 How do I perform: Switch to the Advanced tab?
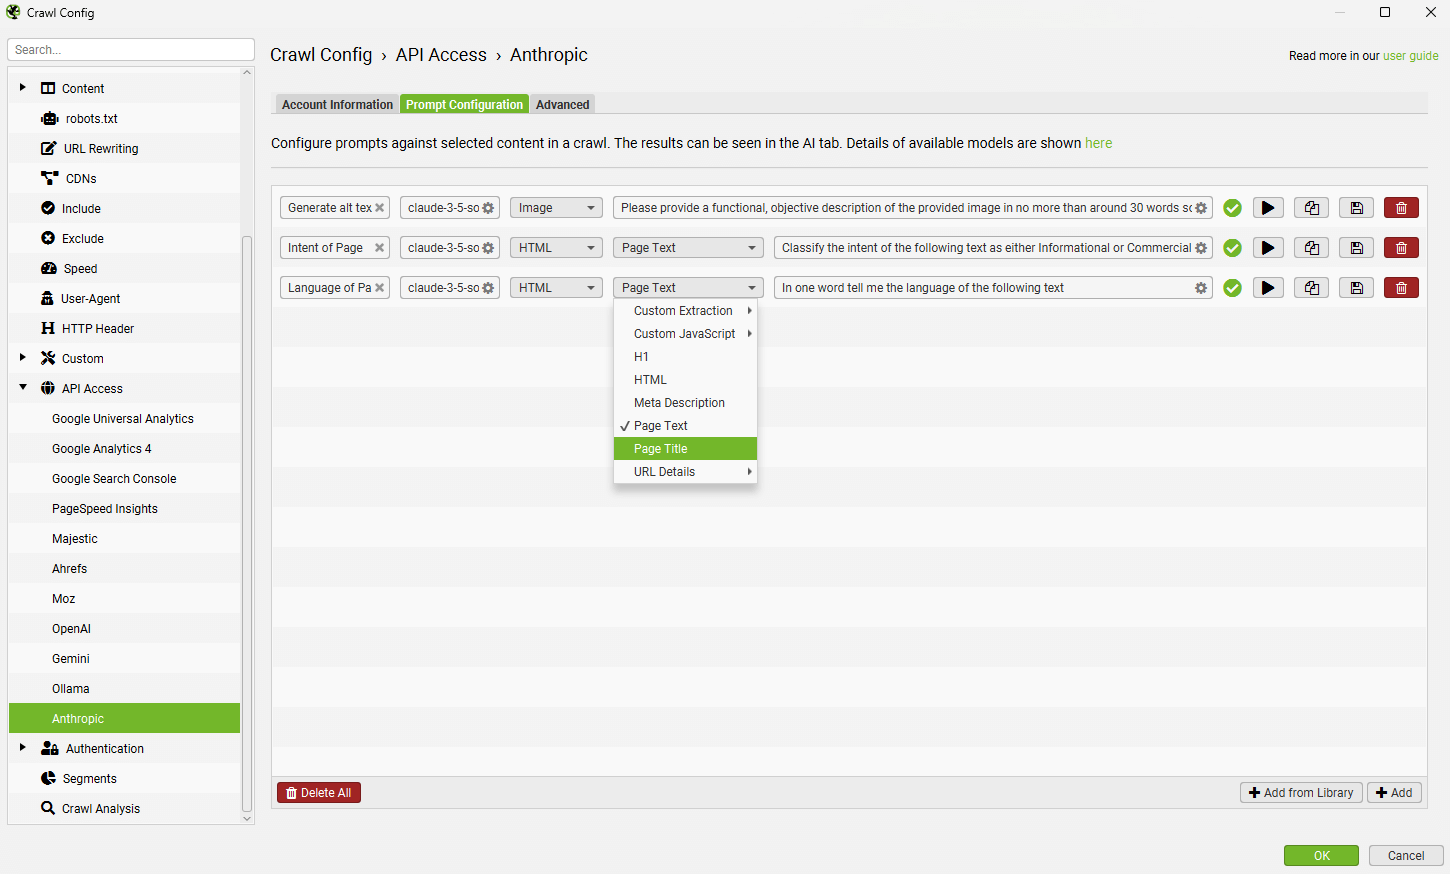point(562,105)
